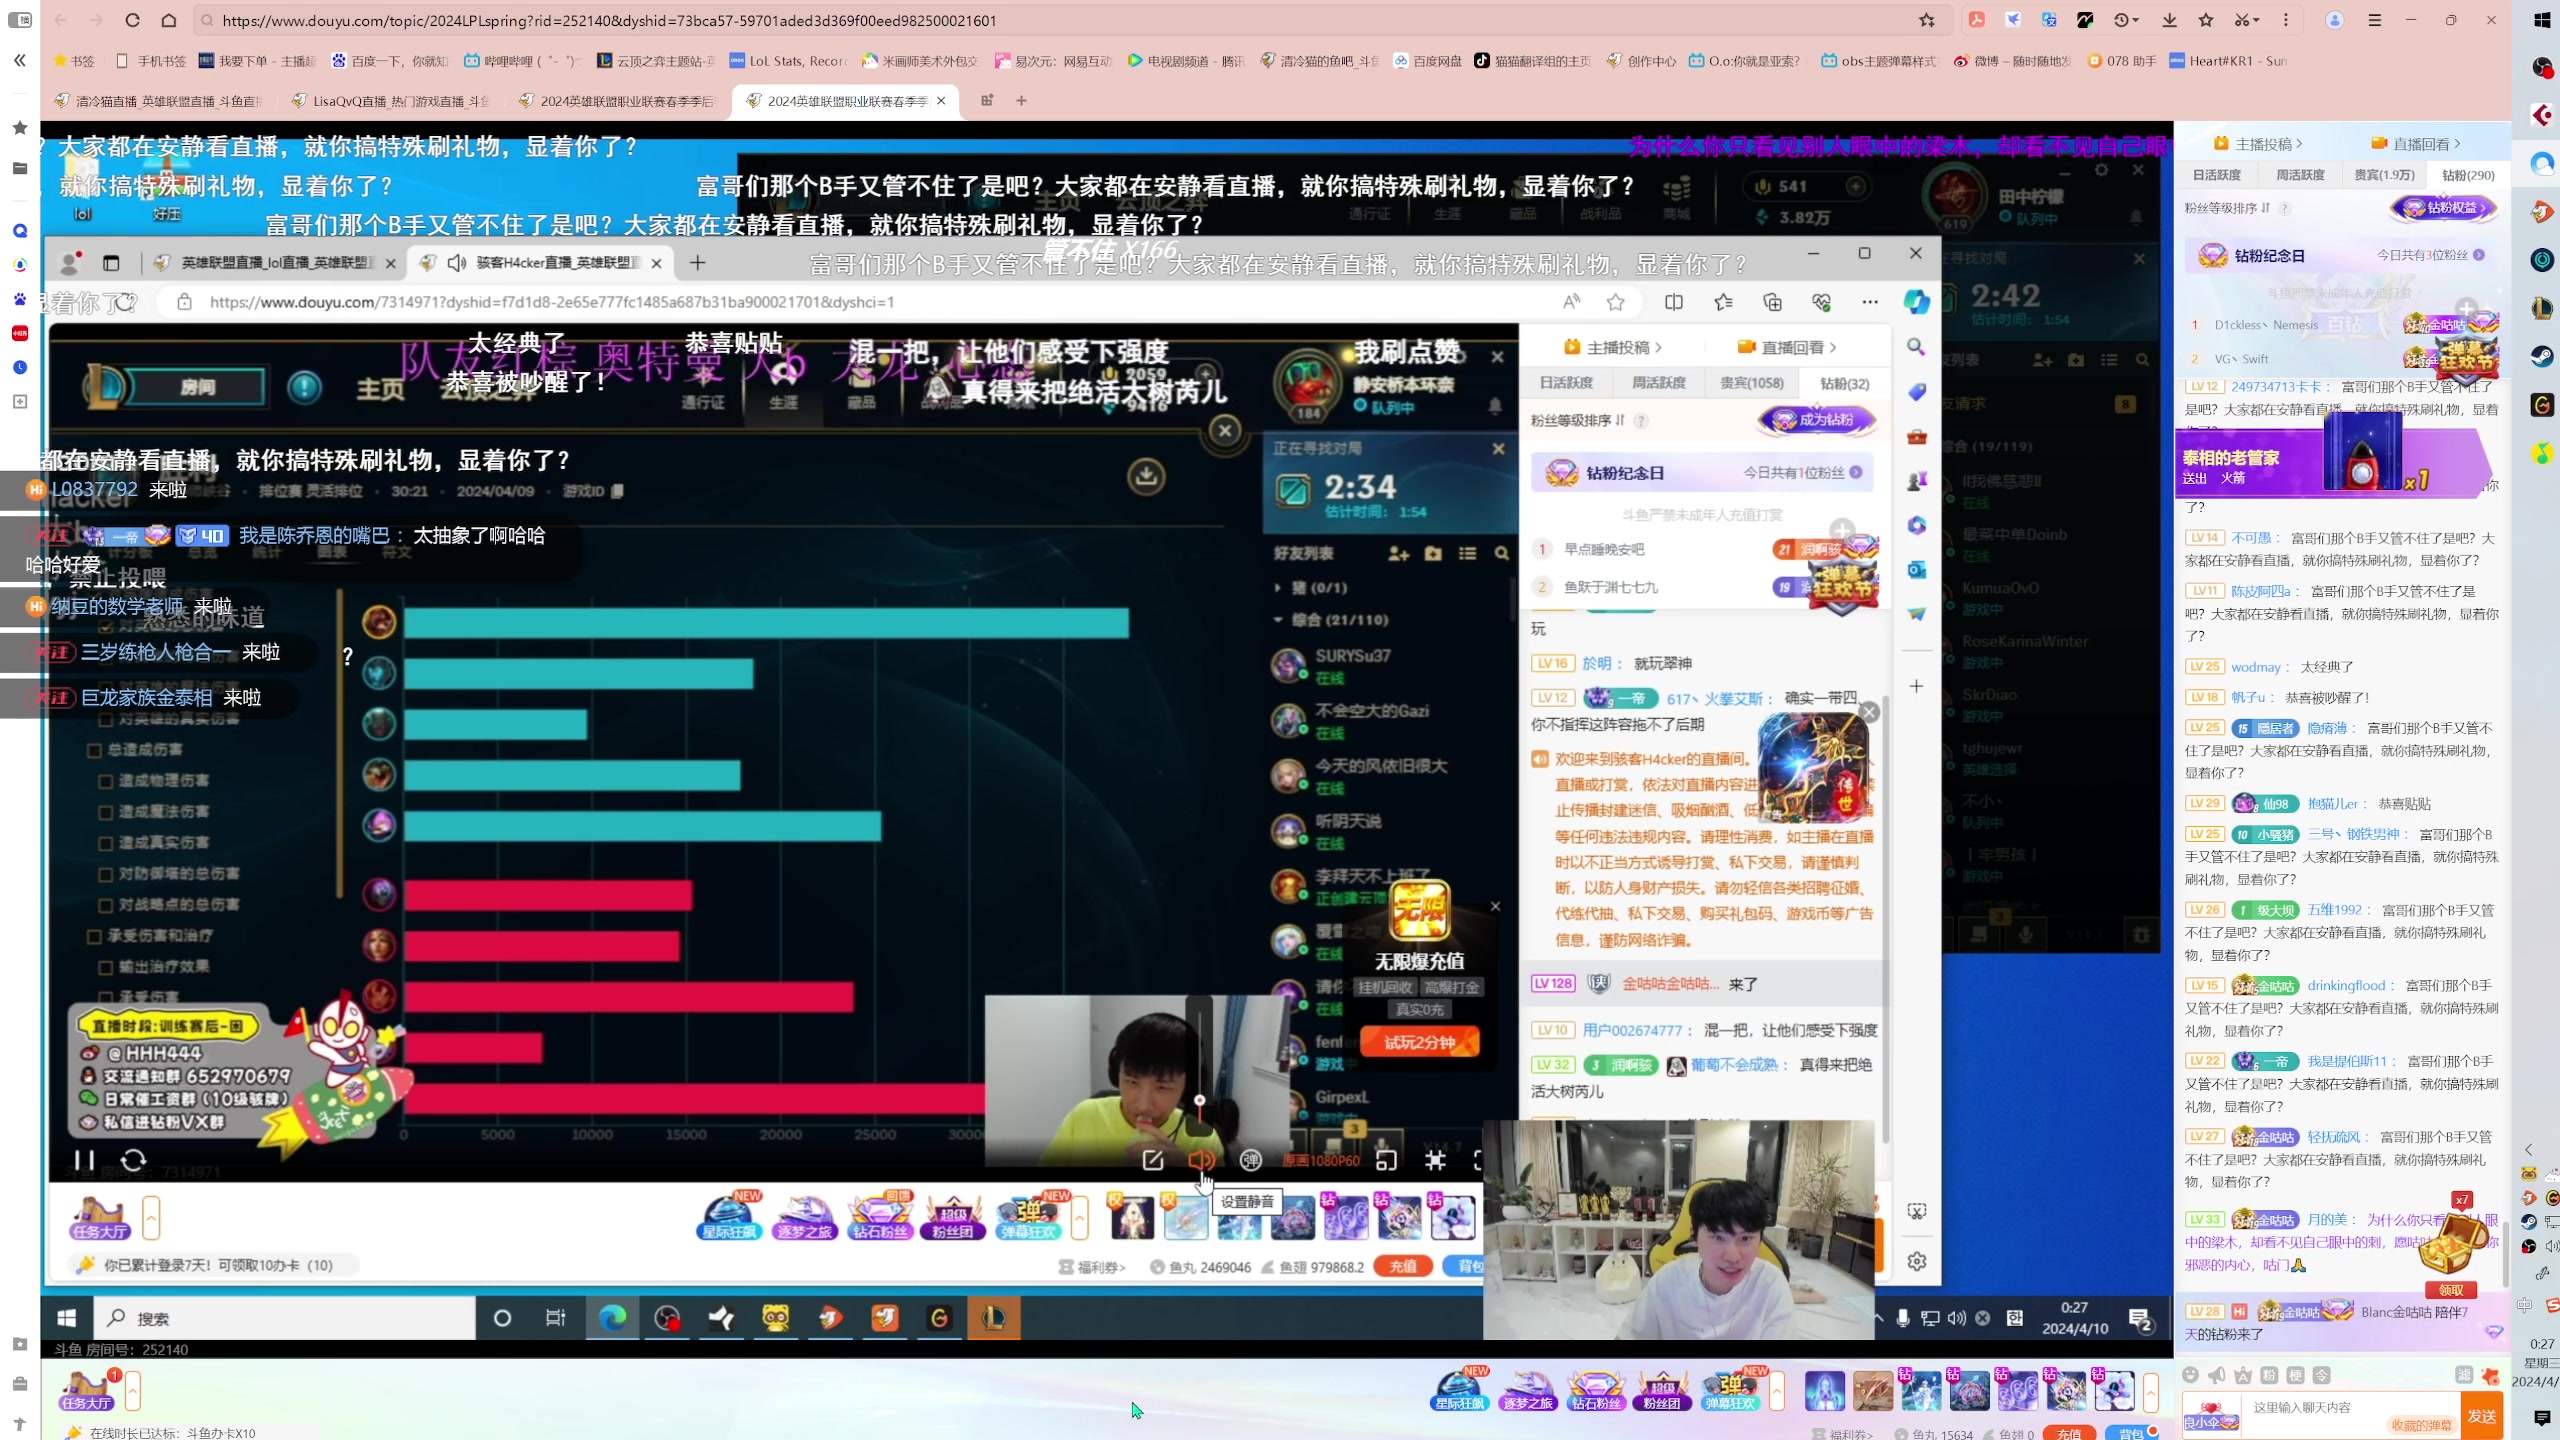Open the 原画1080P60 quality selector
Viewport: 2560px width, 1440px height.
[1321, 1161]
